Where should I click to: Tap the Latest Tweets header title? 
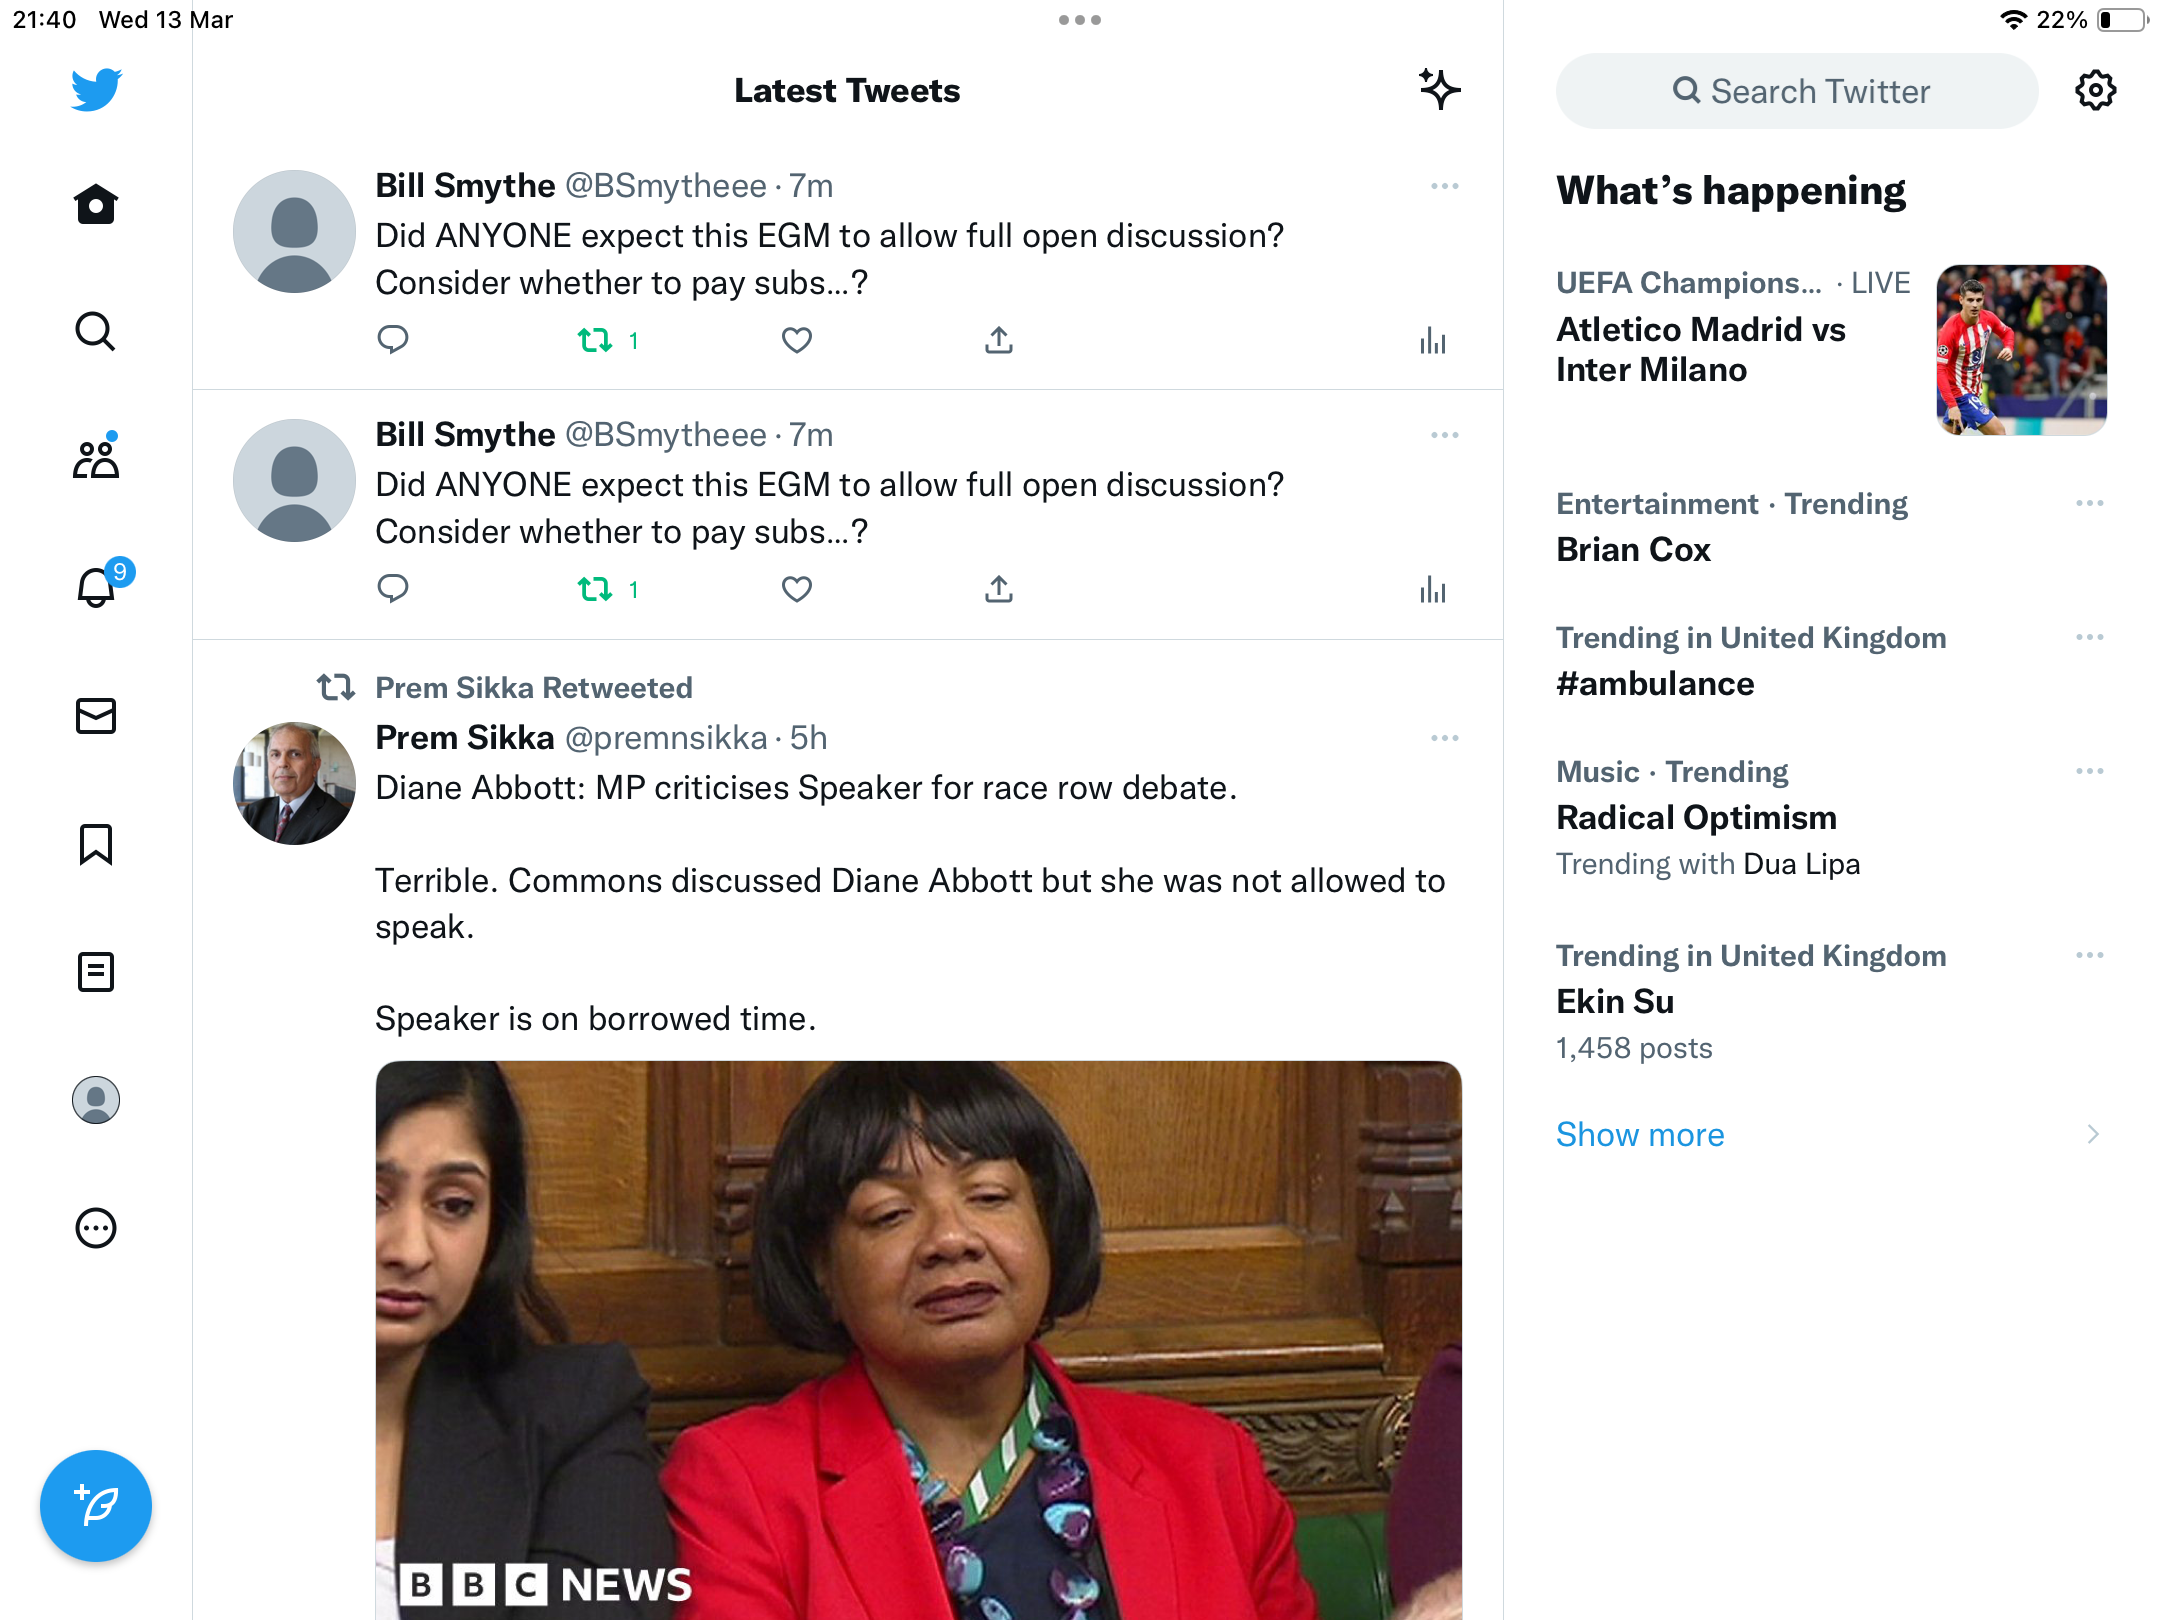coord(847,90)
